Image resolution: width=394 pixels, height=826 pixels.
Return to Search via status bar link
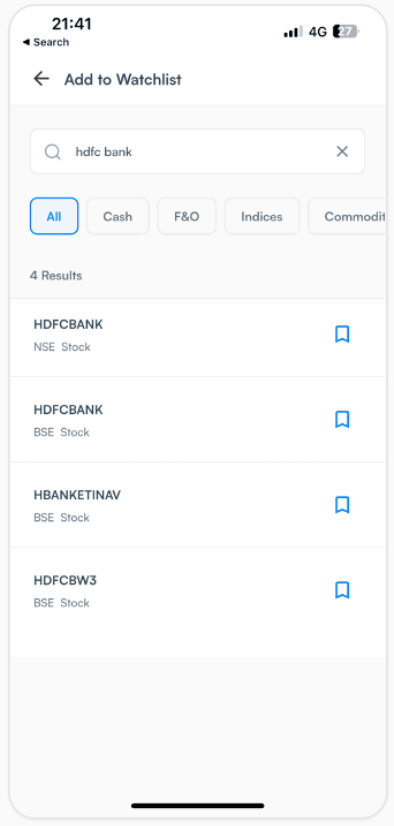click(x=46, y=42)
